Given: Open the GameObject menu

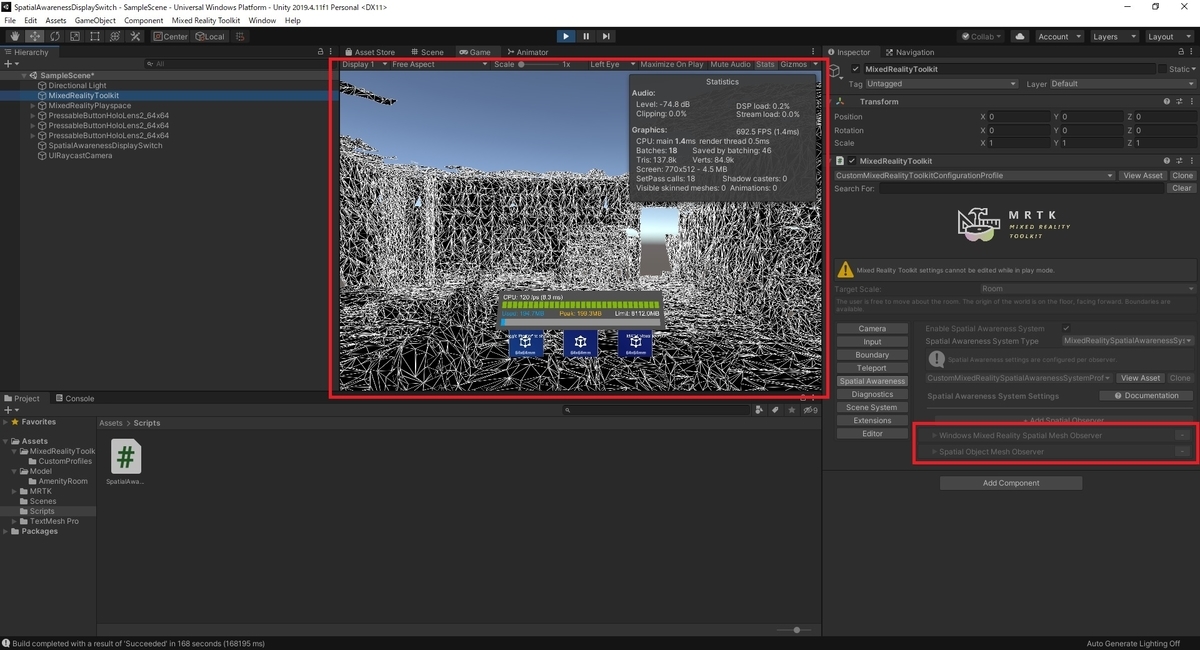Looking at the screenshot, I should coord(95,20).
